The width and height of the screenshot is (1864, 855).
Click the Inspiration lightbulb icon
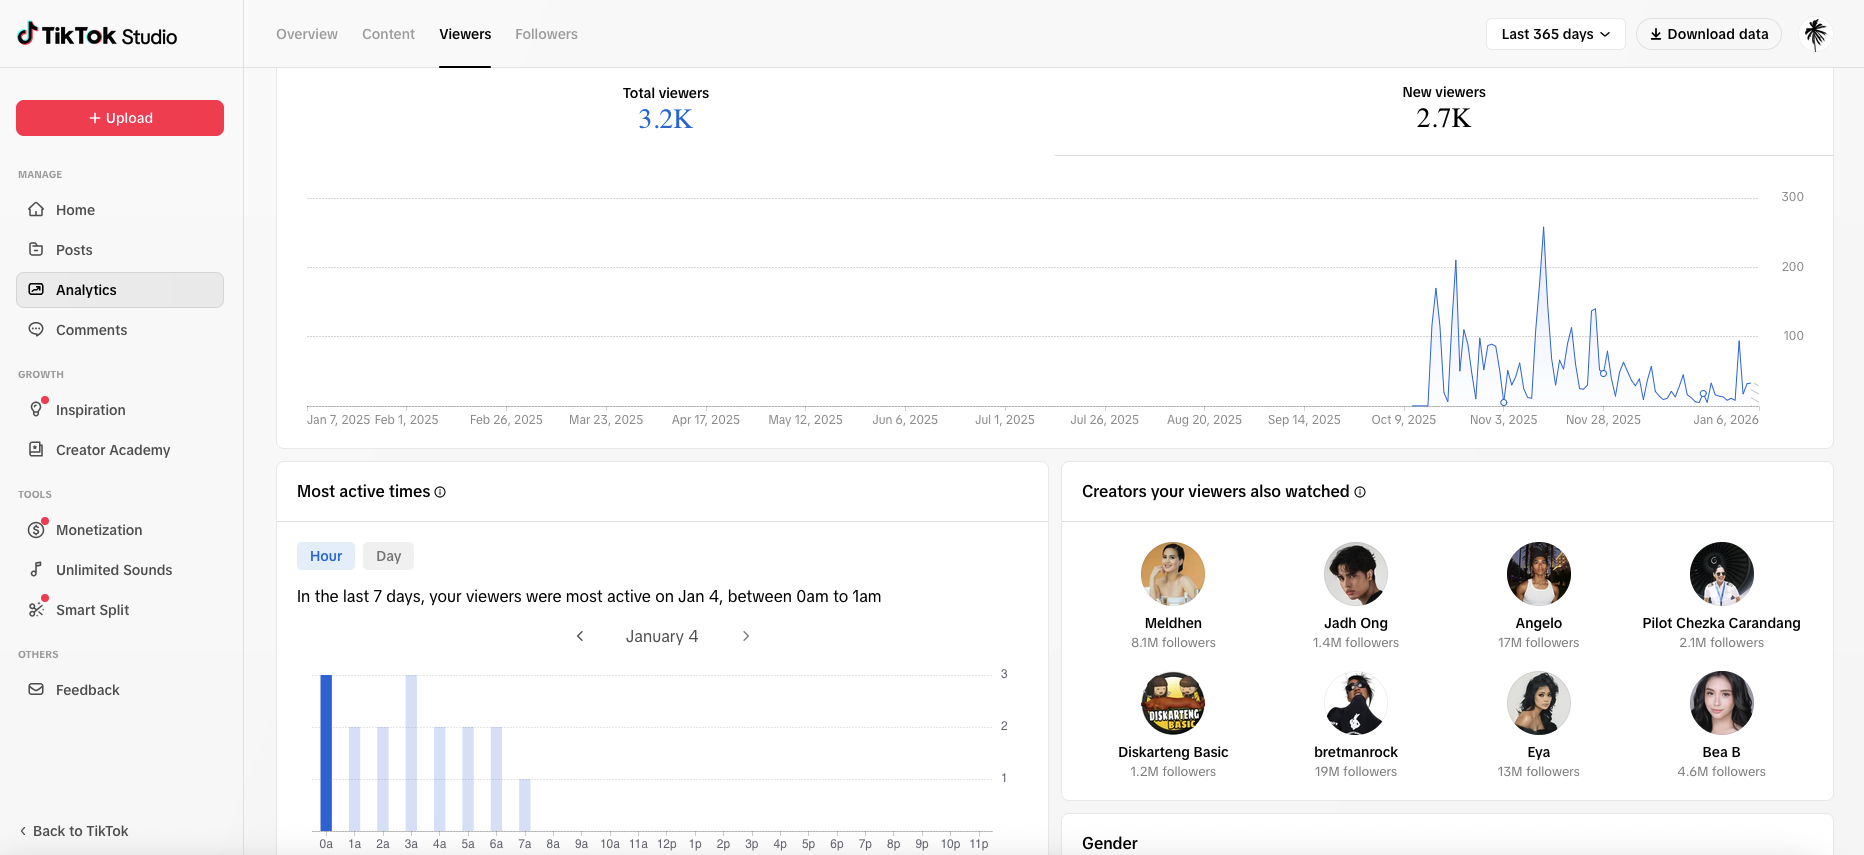(36, 410)
